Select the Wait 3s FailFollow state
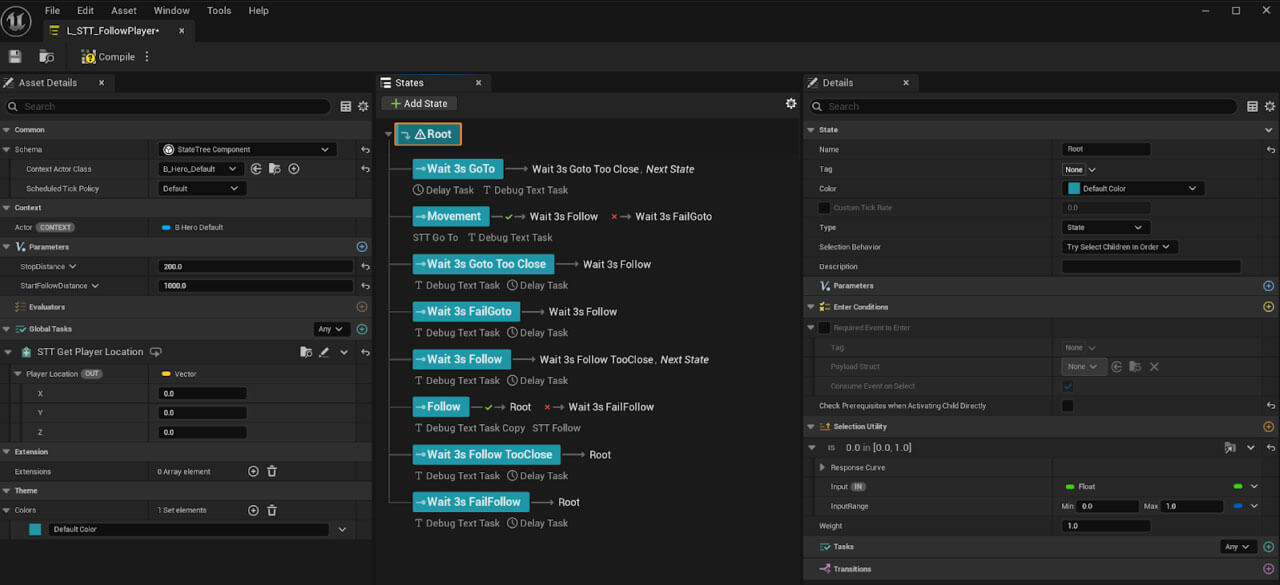This screenshot has height=585, width=1280. pos(471,502)
